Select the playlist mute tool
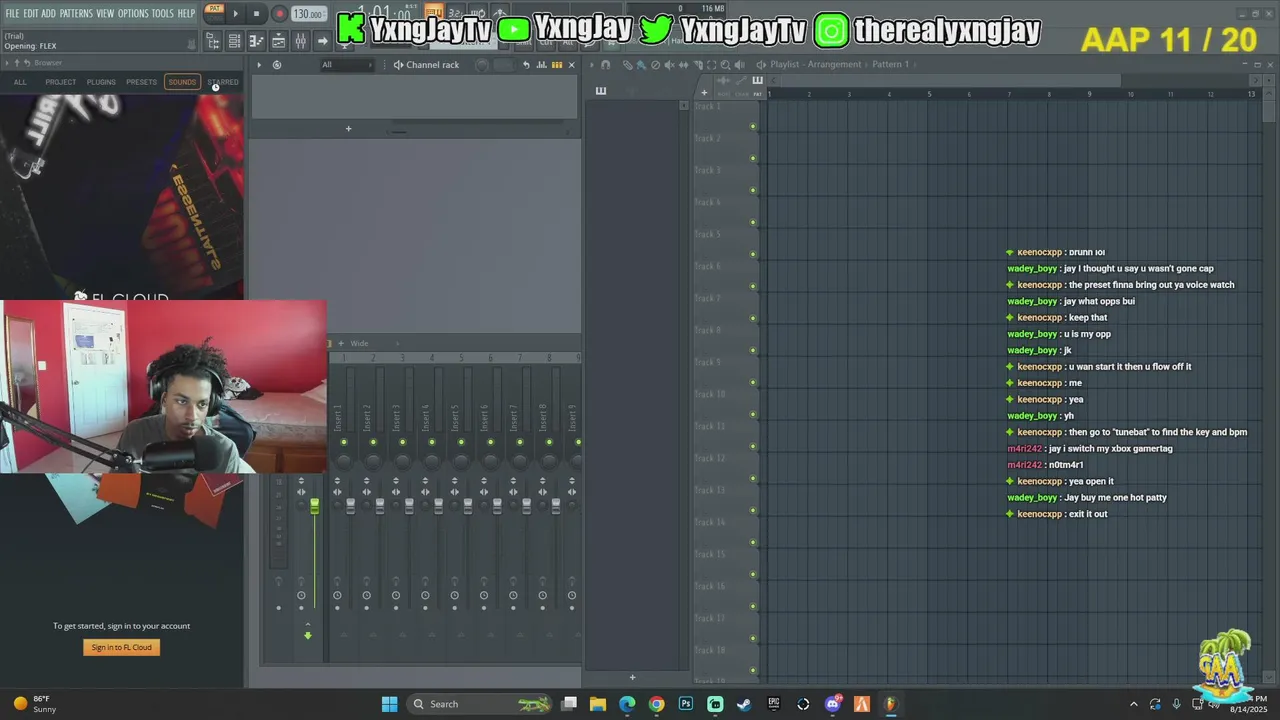Image resolution: width=1280 pixels, height=720 pixels. click(669, 65)
